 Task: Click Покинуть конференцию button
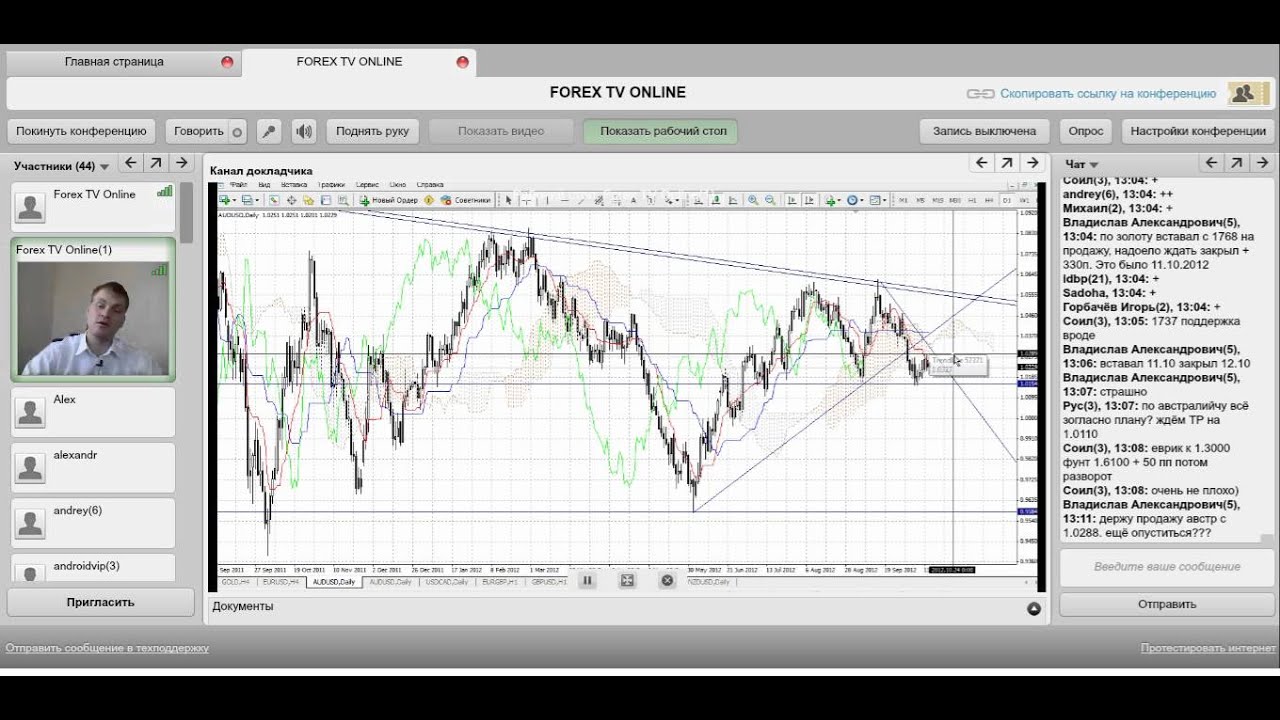click(81, 131)
